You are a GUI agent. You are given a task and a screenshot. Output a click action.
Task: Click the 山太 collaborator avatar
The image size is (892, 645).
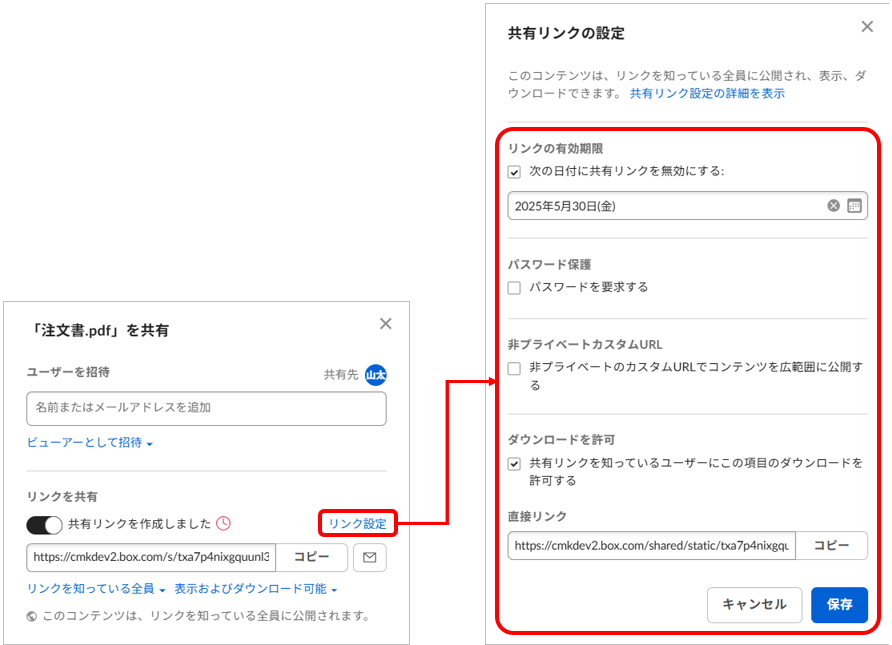(375, 374)
